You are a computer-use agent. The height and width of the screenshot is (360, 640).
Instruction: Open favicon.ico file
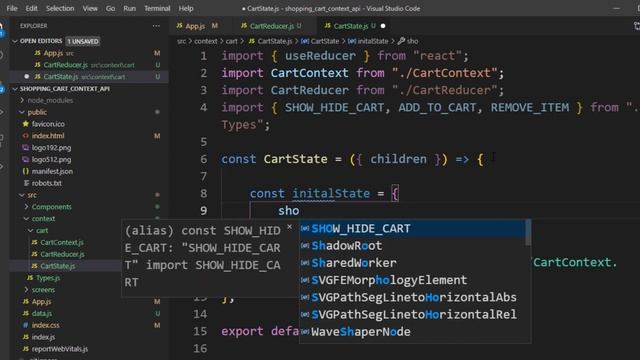tap(48, 124)
